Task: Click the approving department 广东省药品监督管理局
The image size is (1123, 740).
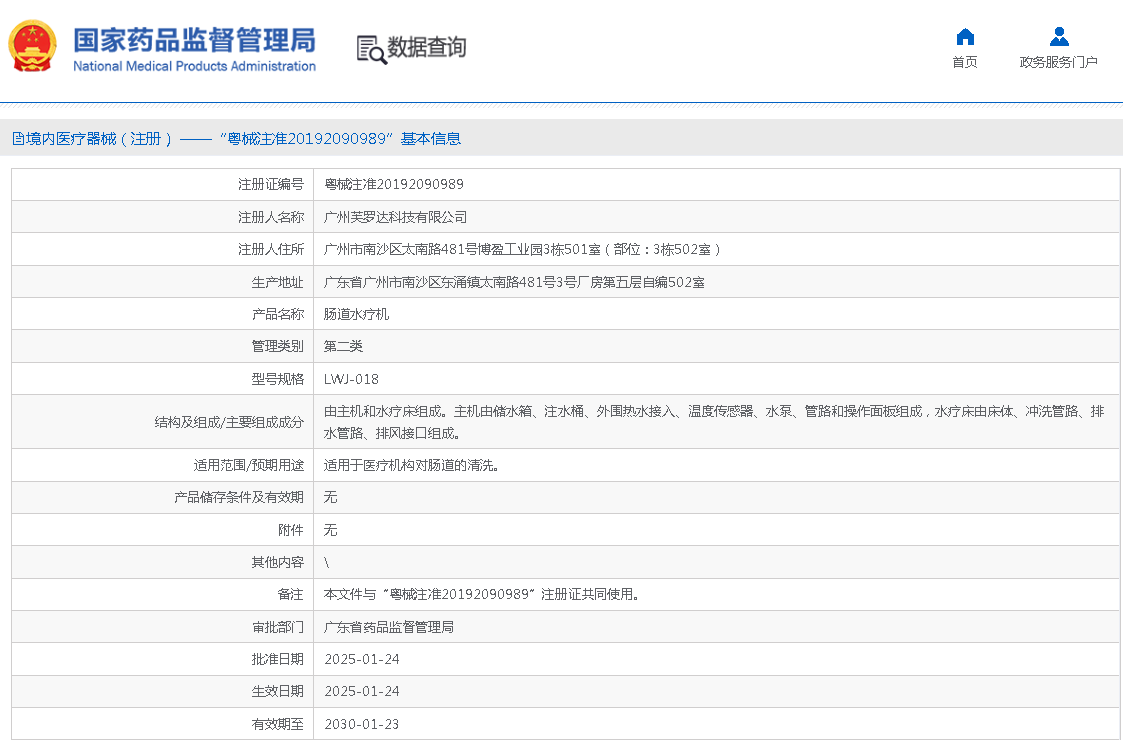Action: pyautogui.click(x=389, y=627)
